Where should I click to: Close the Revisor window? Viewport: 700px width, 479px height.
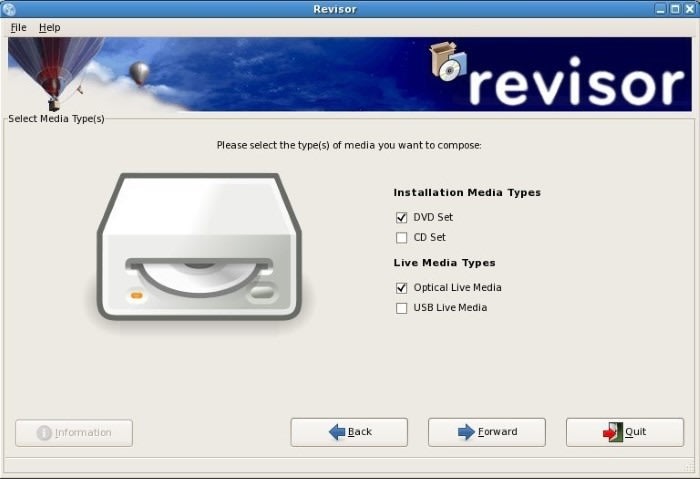(690, 9)
